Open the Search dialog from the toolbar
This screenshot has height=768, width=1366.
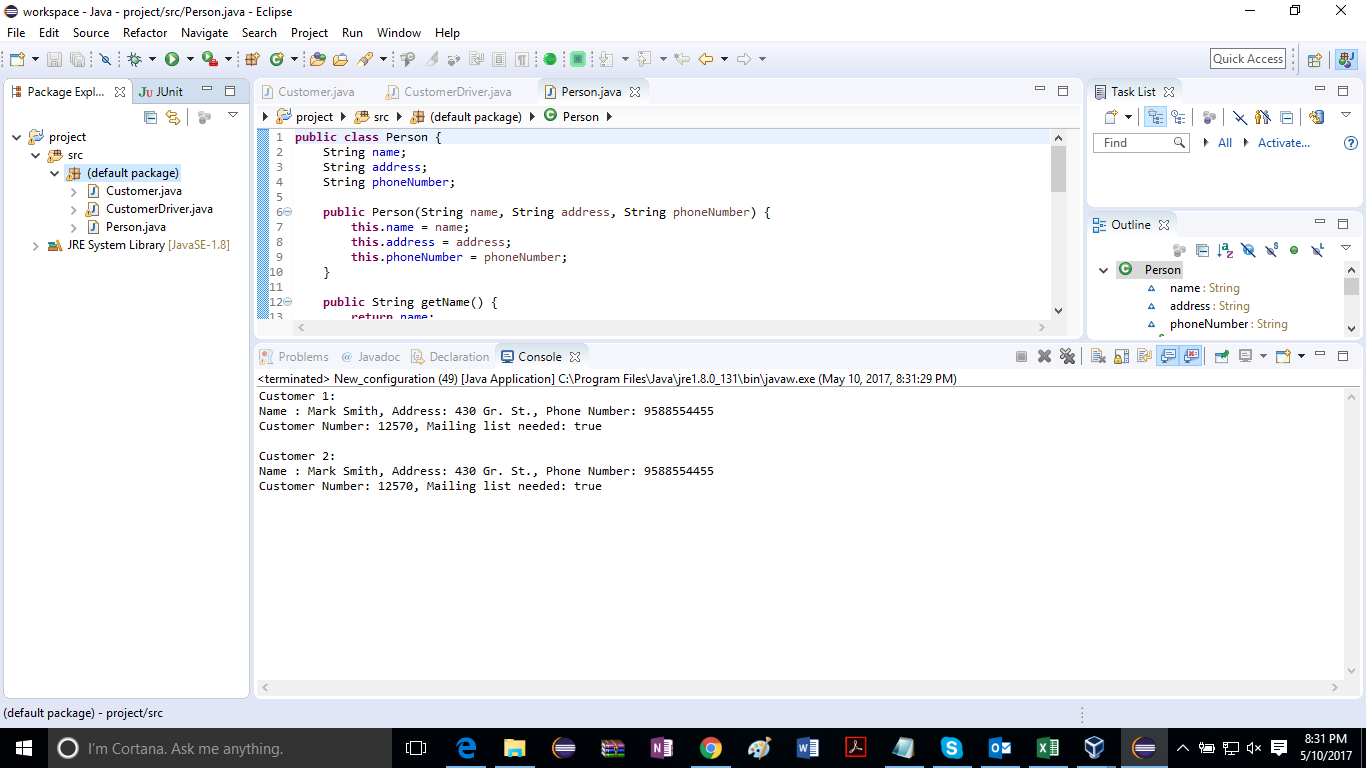[367, 58]
